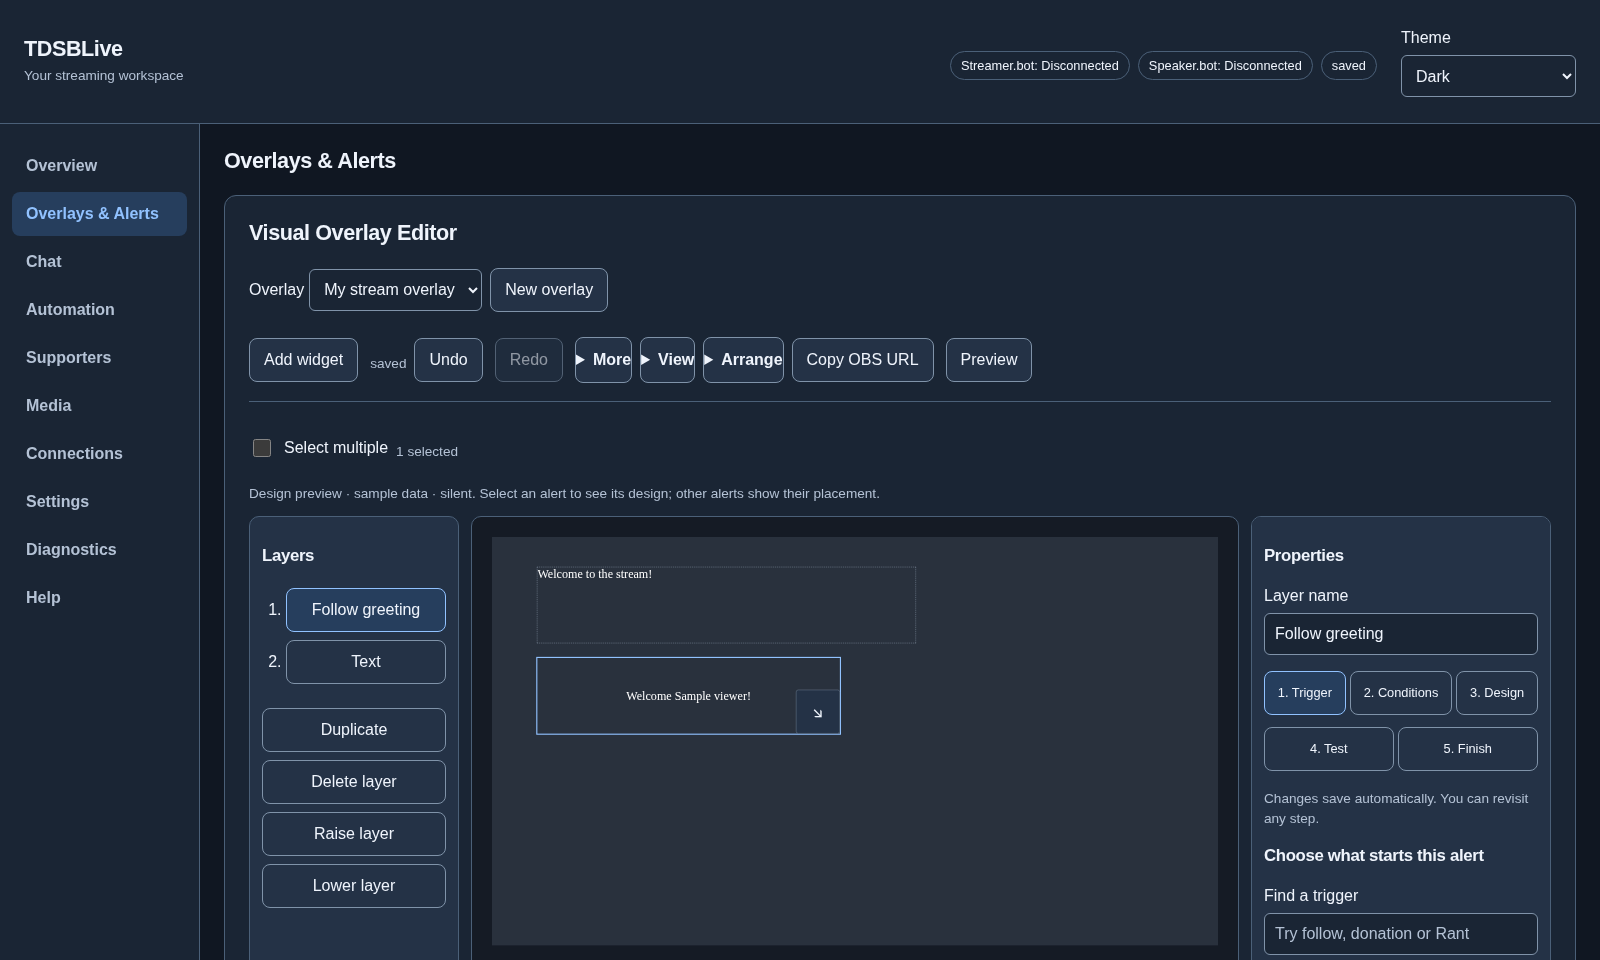Click the Visual Overlay Editor heading
The height and width of the screenshot is (960, 1600).
353,233
